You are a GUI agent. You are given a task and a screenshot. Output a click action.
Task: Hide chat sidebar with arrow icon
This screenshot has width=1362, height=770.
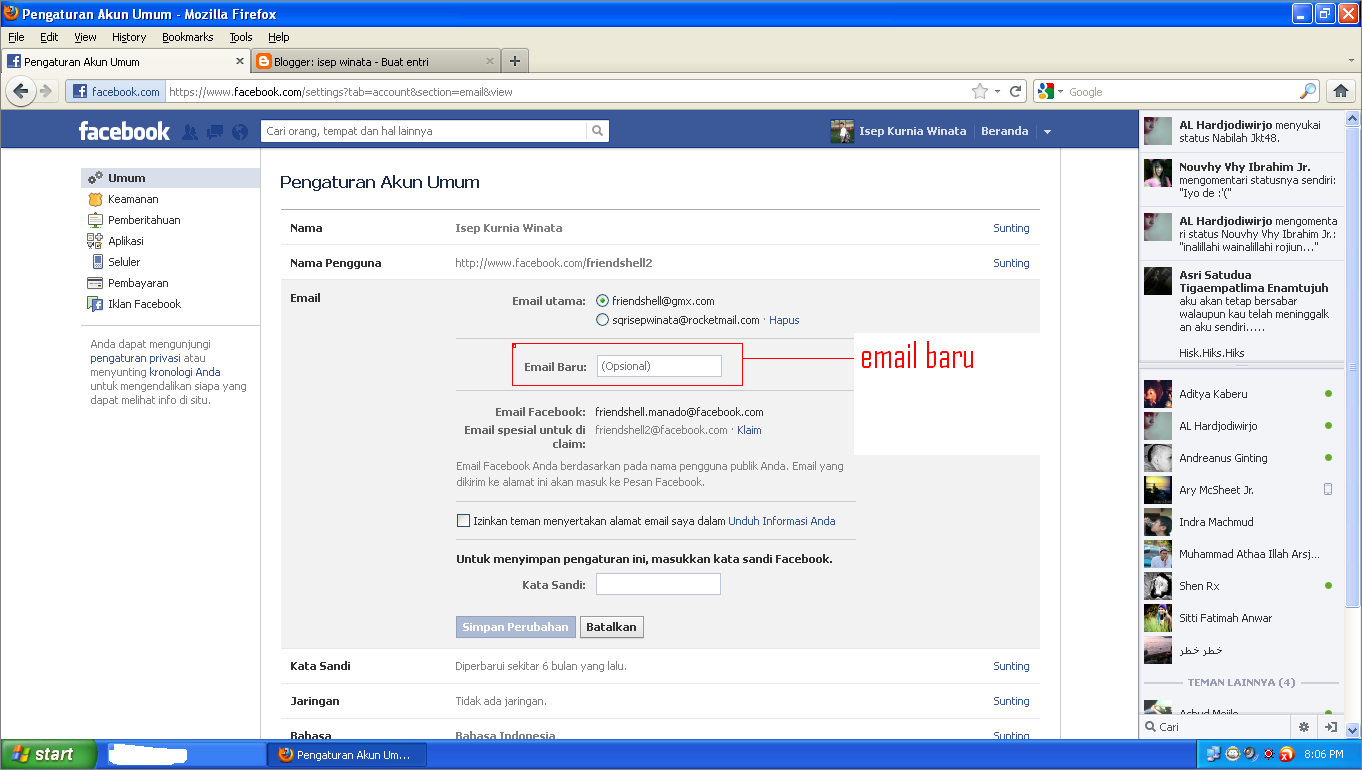1331,727
